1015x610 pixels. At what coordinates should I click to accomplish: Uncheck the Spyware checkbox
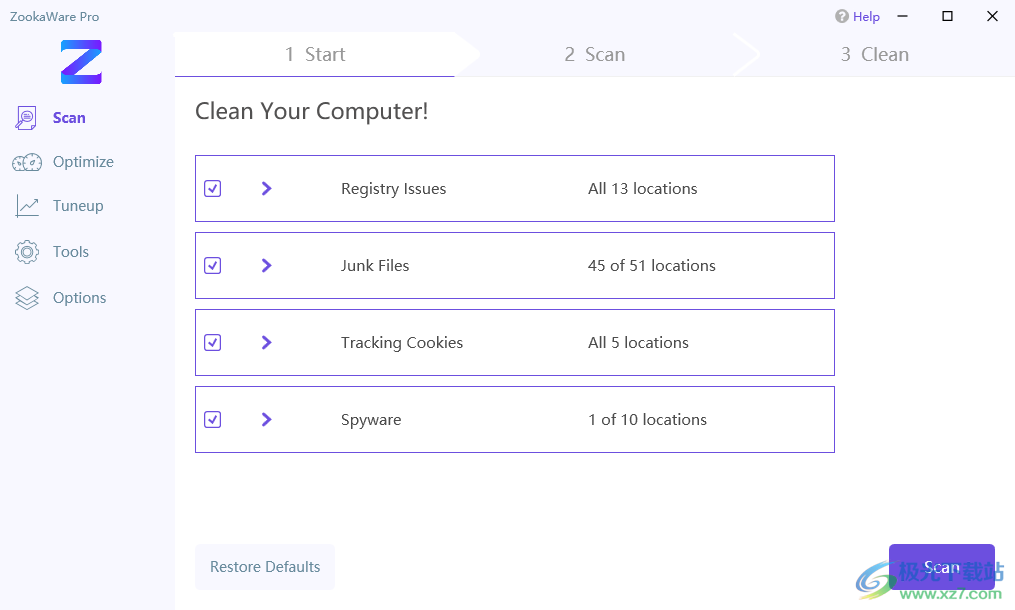[212, 420]
